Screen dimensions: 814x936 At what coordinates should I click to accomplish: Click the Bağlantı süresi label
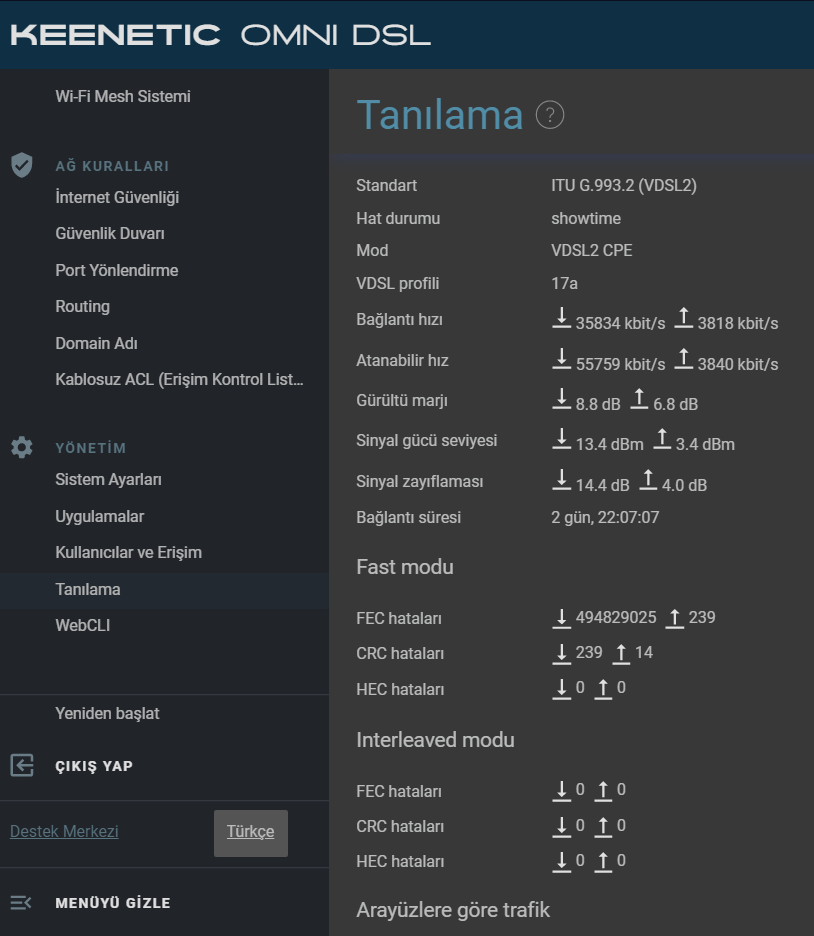[x=408, y=517]
